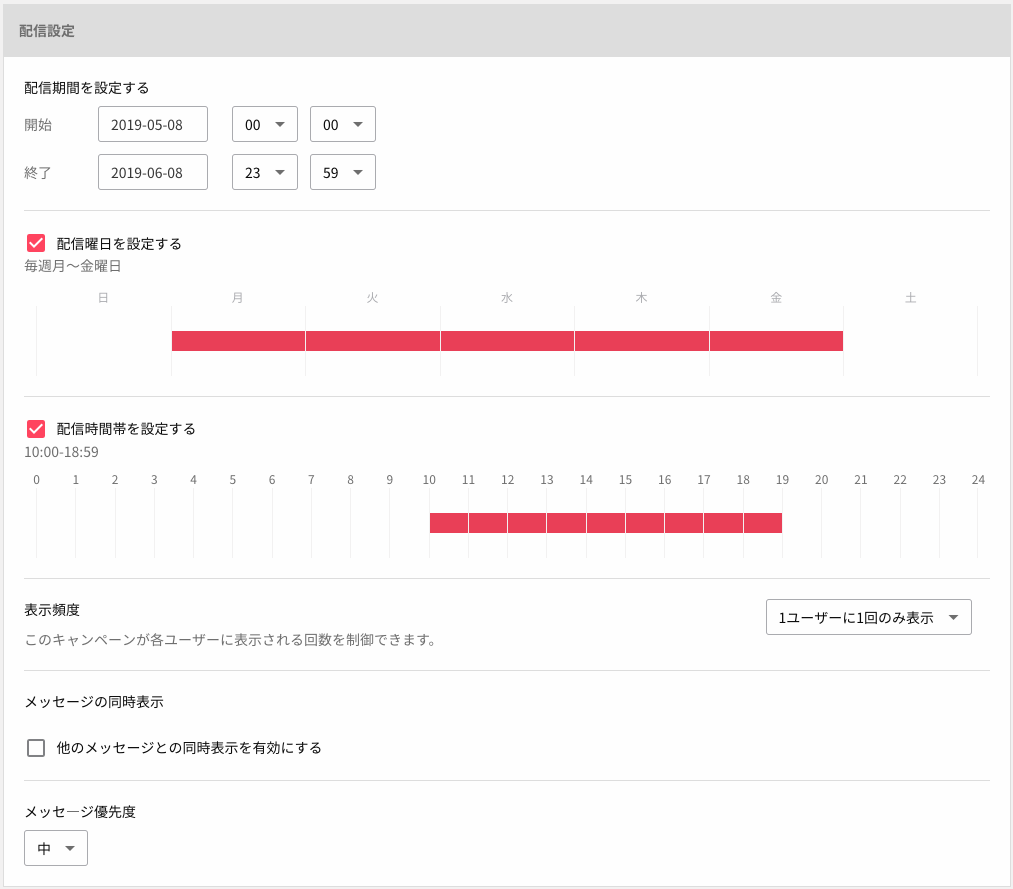Click the 13 o'clock red time segment
Screen dimensions: 1013x889
(567, 523)
